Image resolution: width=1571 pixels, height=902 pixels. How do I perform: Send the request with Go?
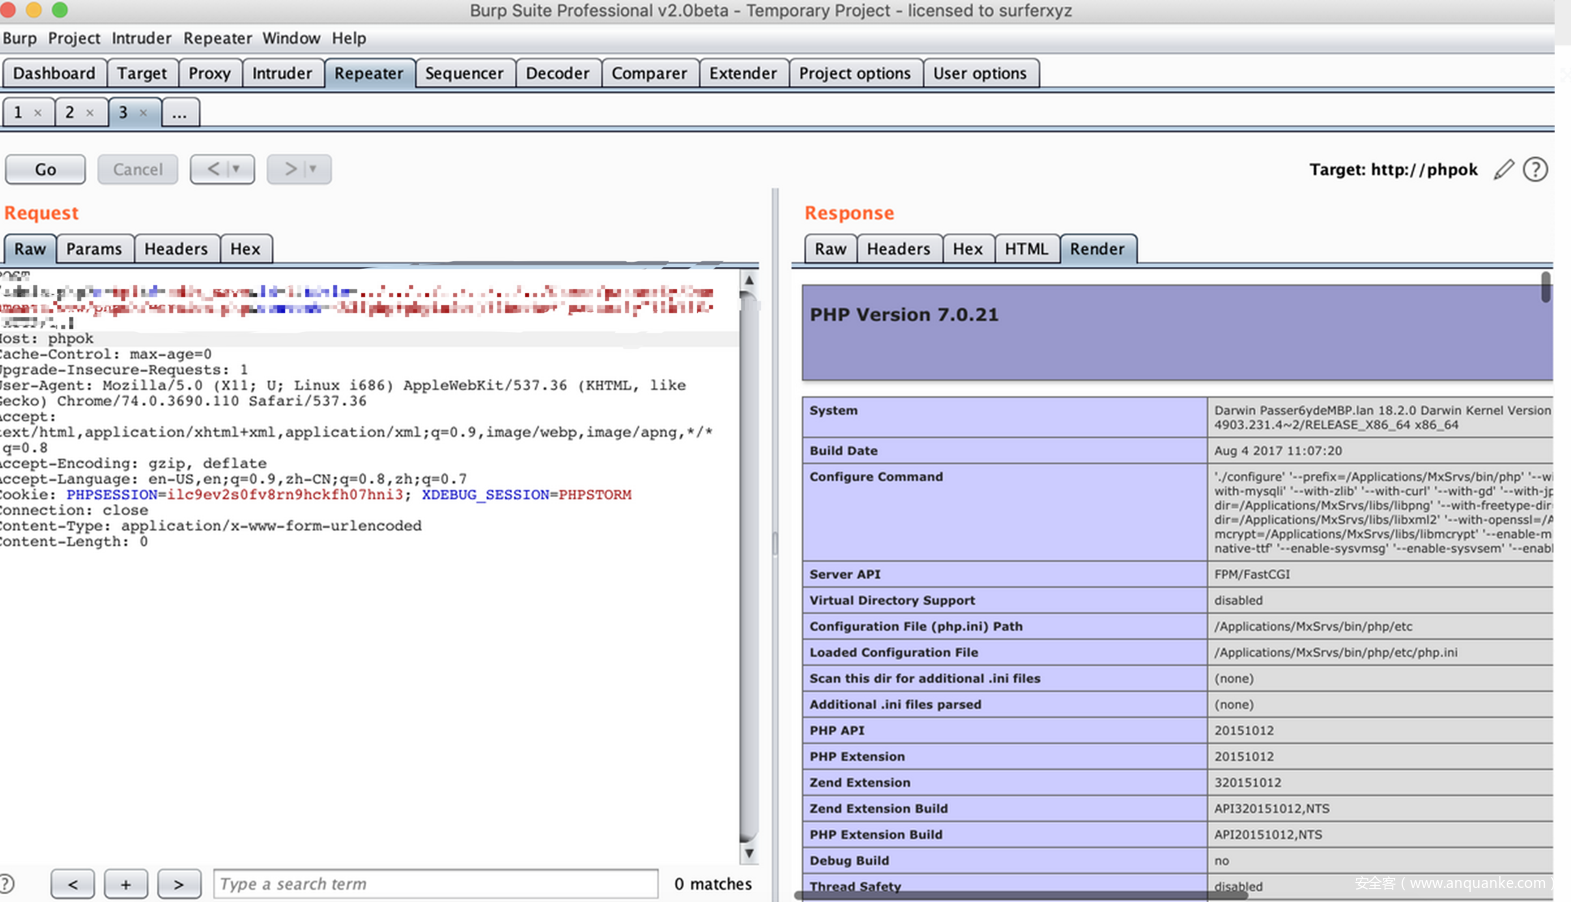pyautogui.click(x=45, y=169)
